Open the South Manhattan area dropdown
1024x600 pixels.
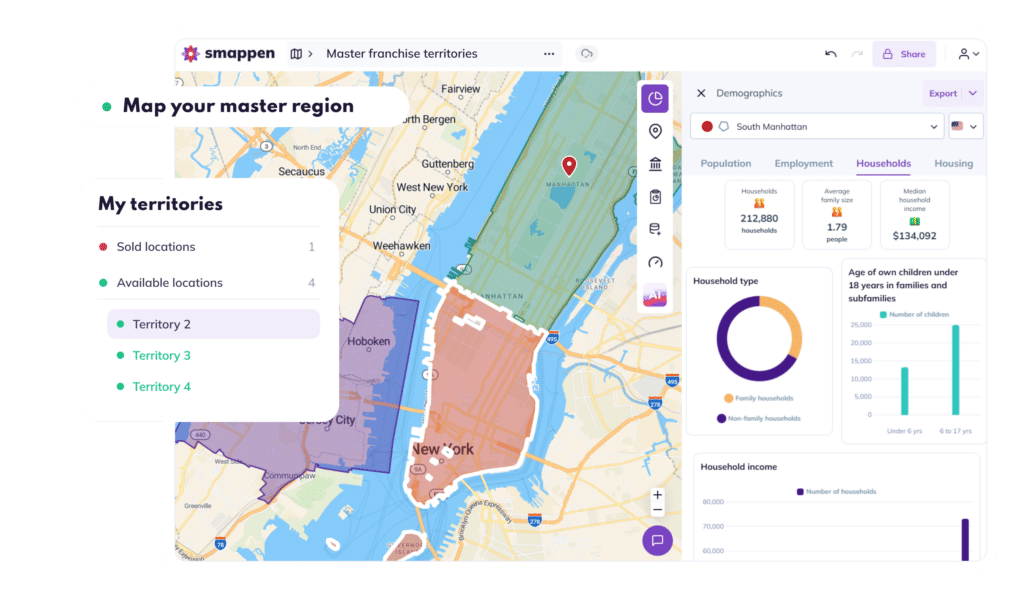pos(817,127)
